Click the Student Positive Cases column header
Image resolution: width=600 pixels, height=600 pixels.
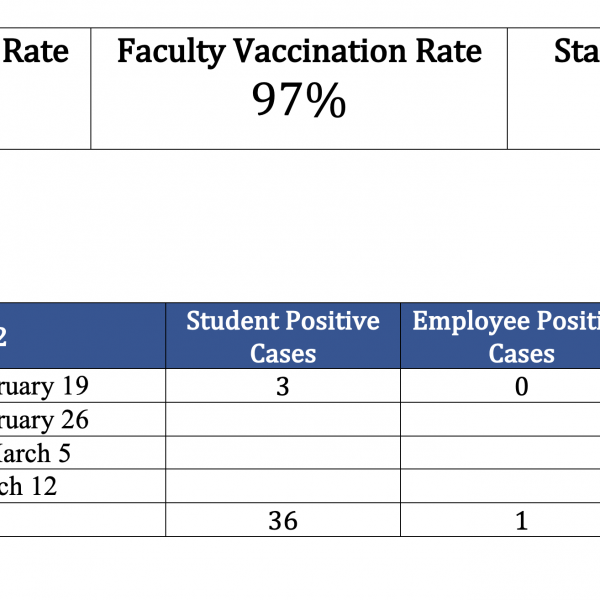tap(283, 336)
